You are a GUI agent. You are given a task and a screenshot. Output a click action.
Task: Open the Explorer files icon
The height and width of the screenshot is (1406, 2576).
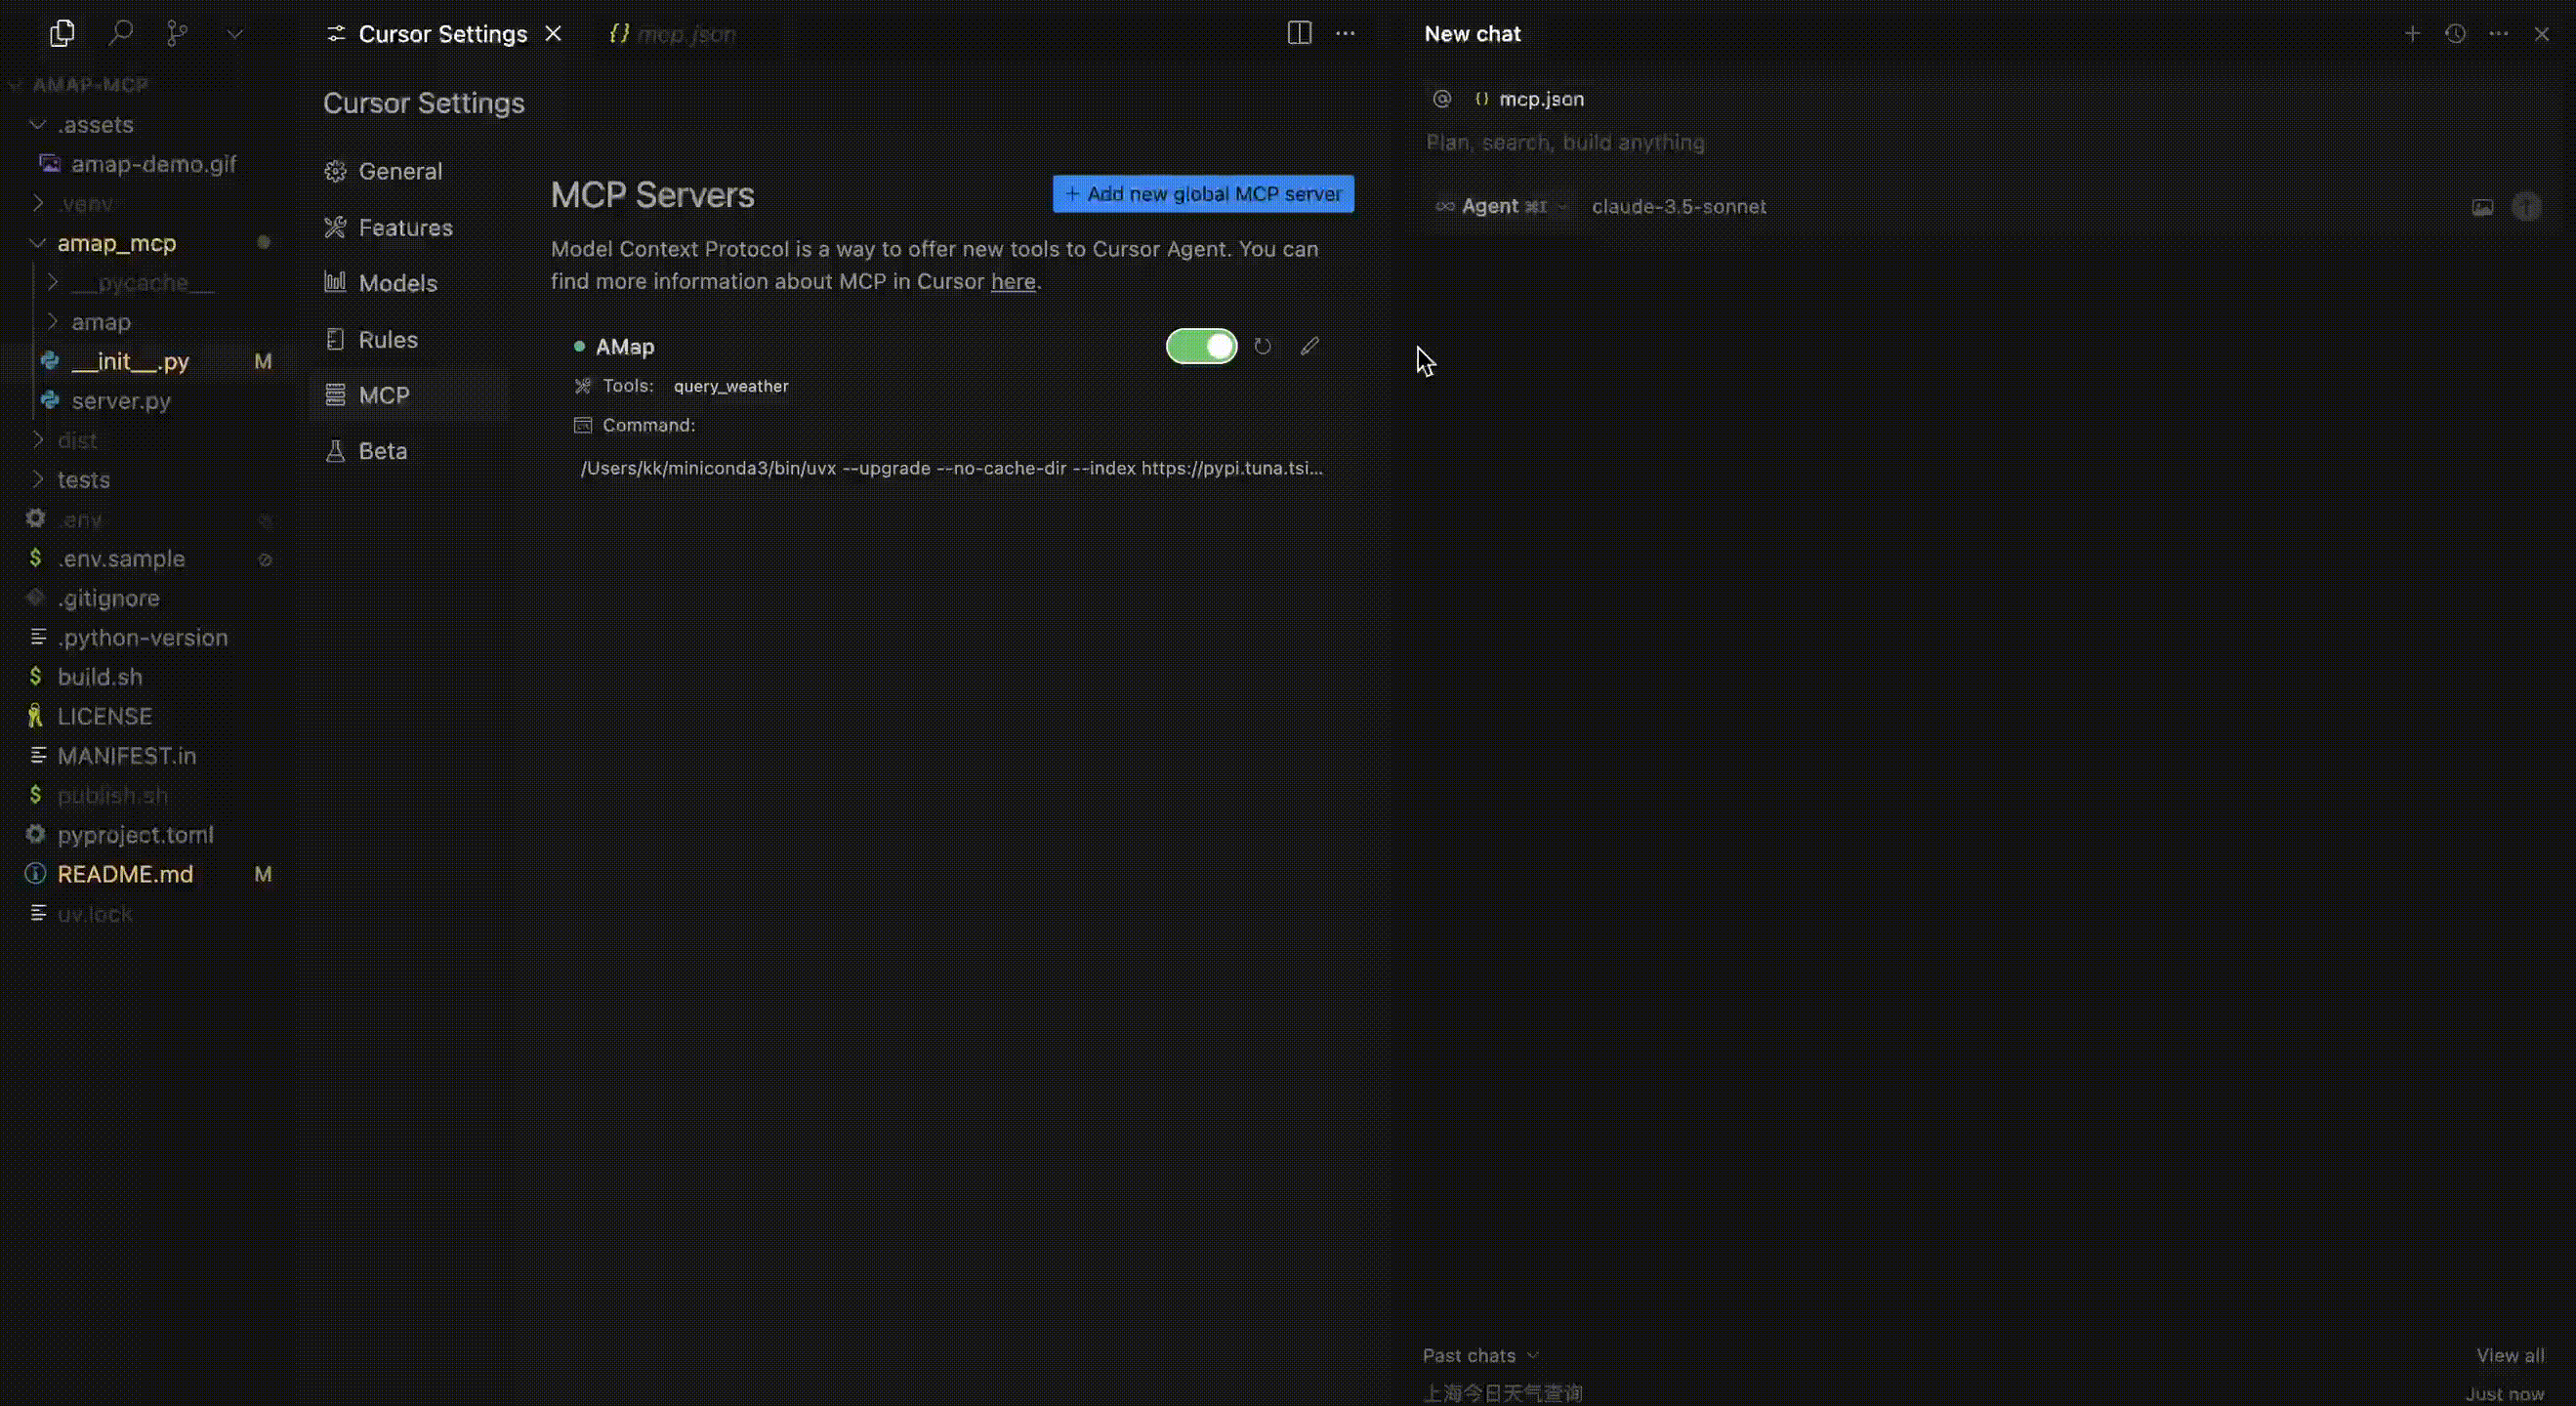point(62,34)
